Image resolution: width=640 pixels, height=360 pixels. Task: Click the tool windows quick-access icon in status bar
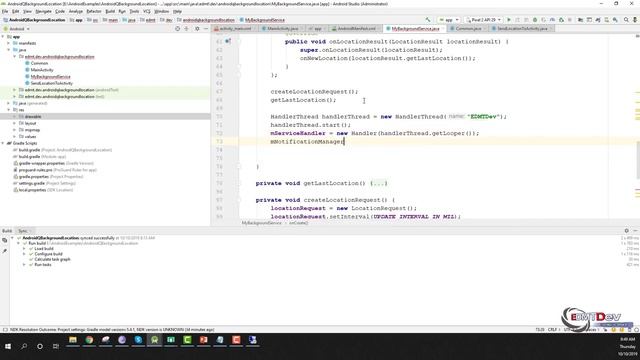(5, 329)
